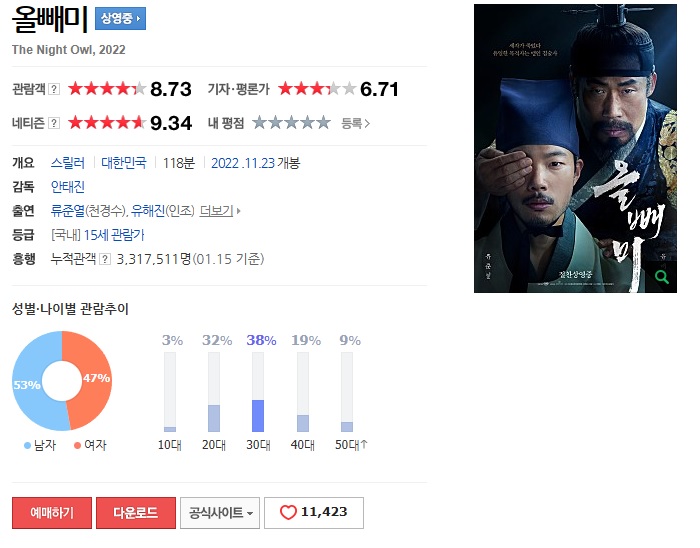Image resolution: width=700 pixels, height=548 pixels.
Task: Open director 안태진 link
Action: pyautogui.click(x=67, y=187)
